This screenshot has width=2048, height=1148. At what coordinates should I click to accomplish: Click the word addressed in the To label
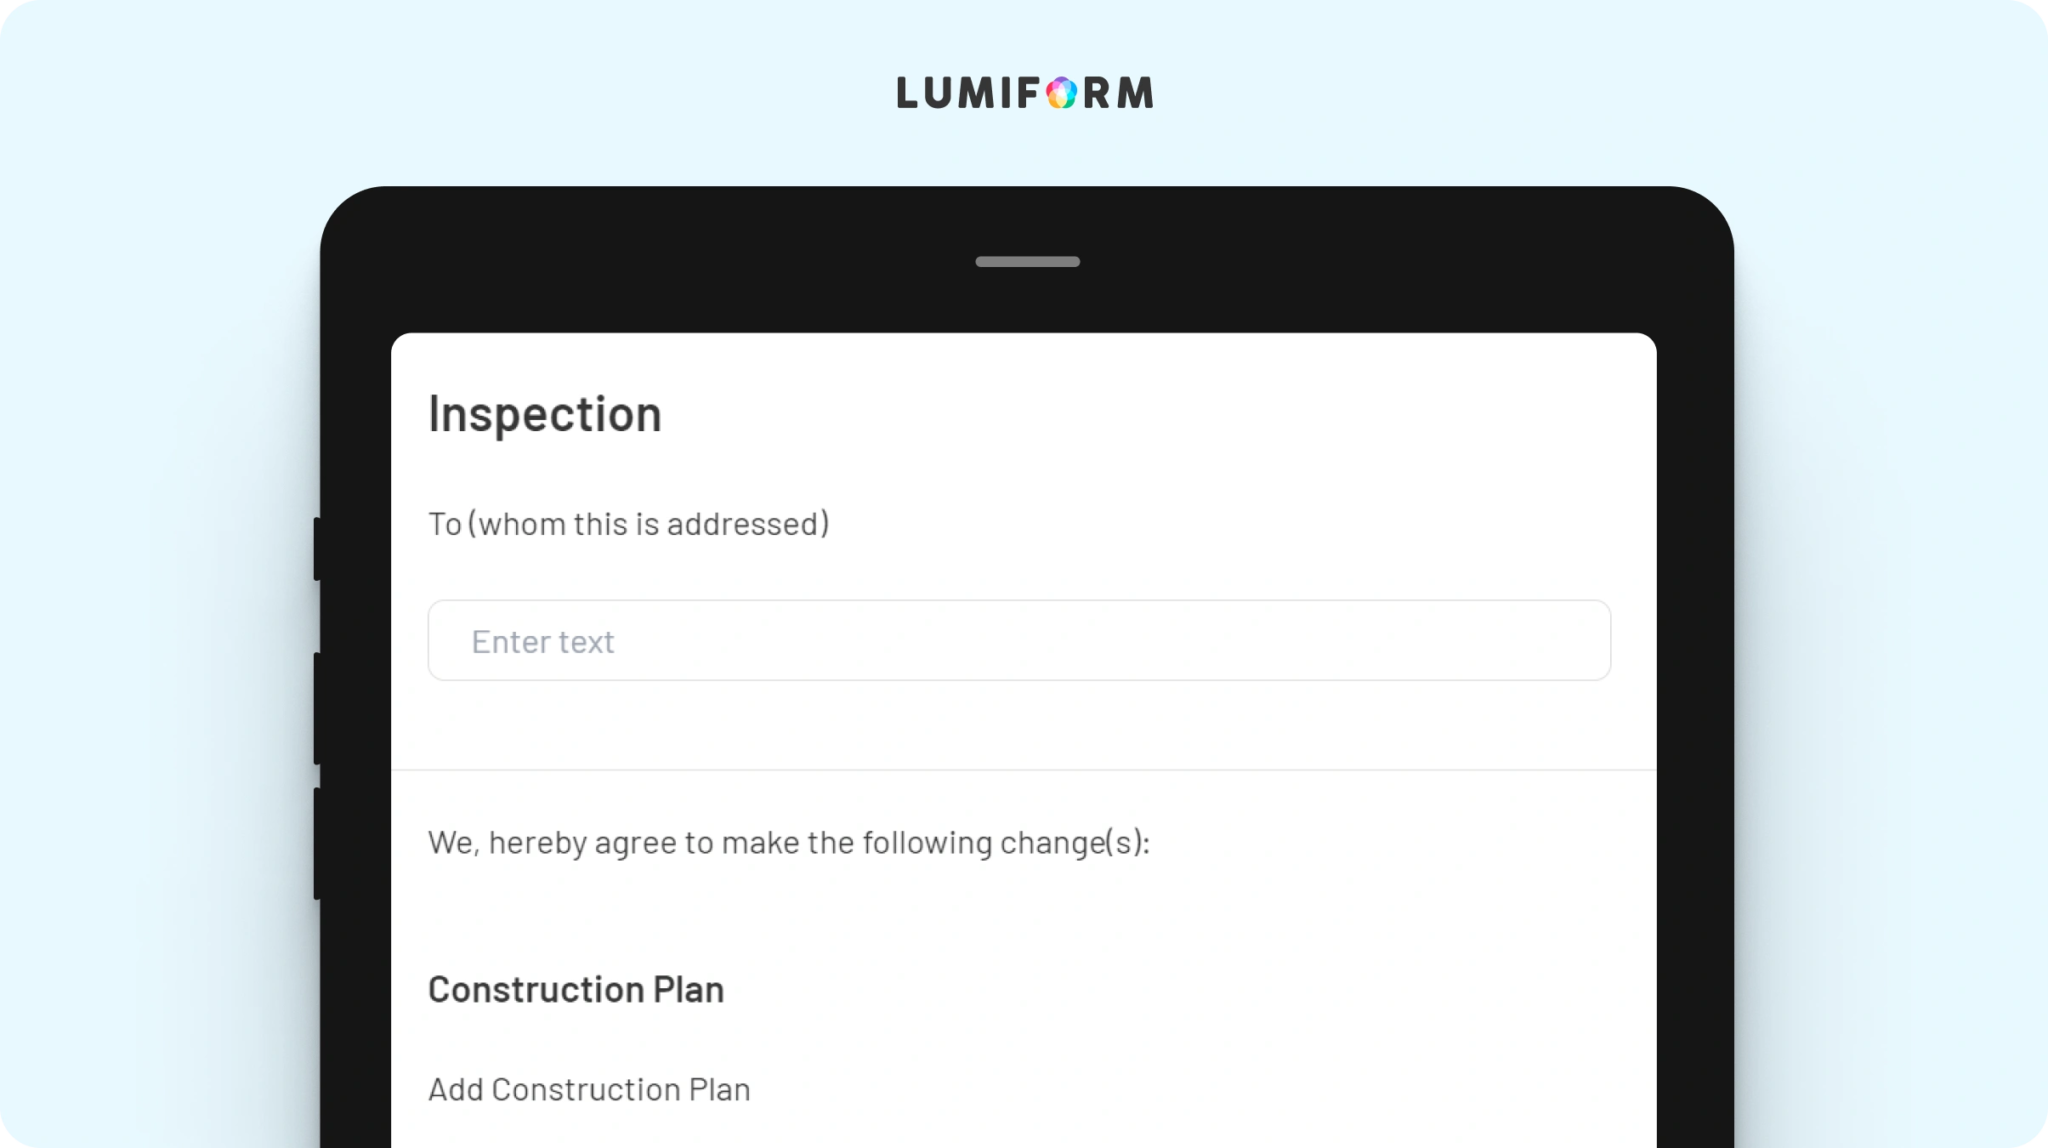pyautogui.click(x=744, y=524)
